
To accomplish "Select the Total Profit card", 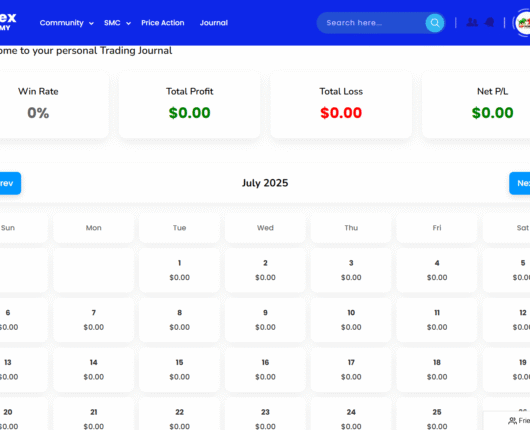I will point(190,104).
